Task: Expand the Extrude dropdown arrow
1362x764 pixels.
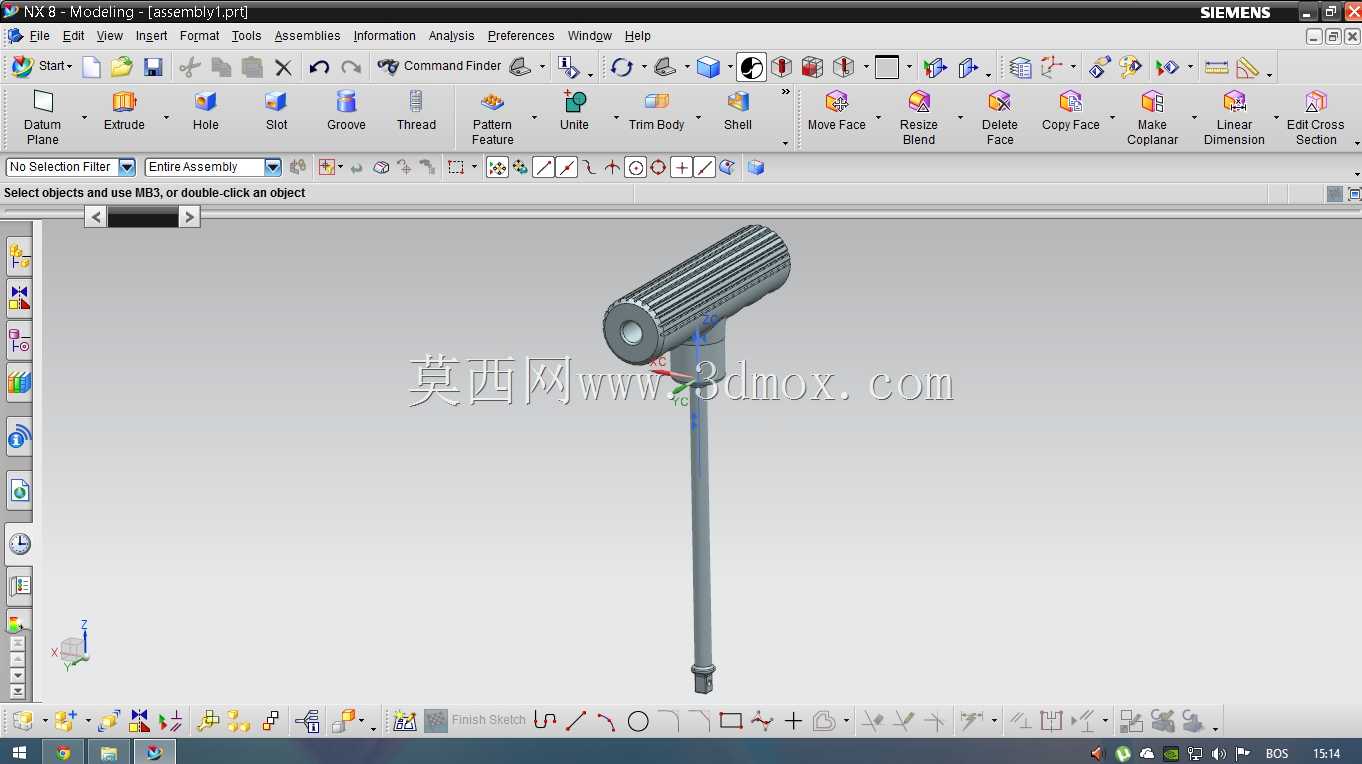Action: [x=166, y=118]
